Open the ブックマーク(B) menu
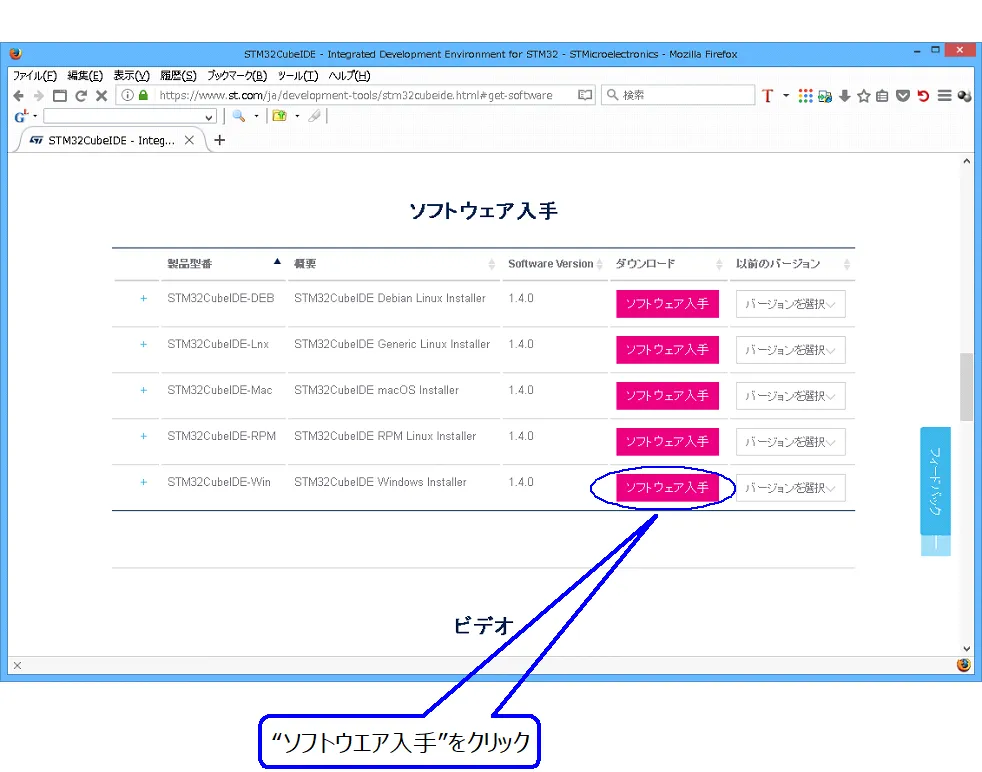Viewport: 982px width, 772px height. (237, 76)
